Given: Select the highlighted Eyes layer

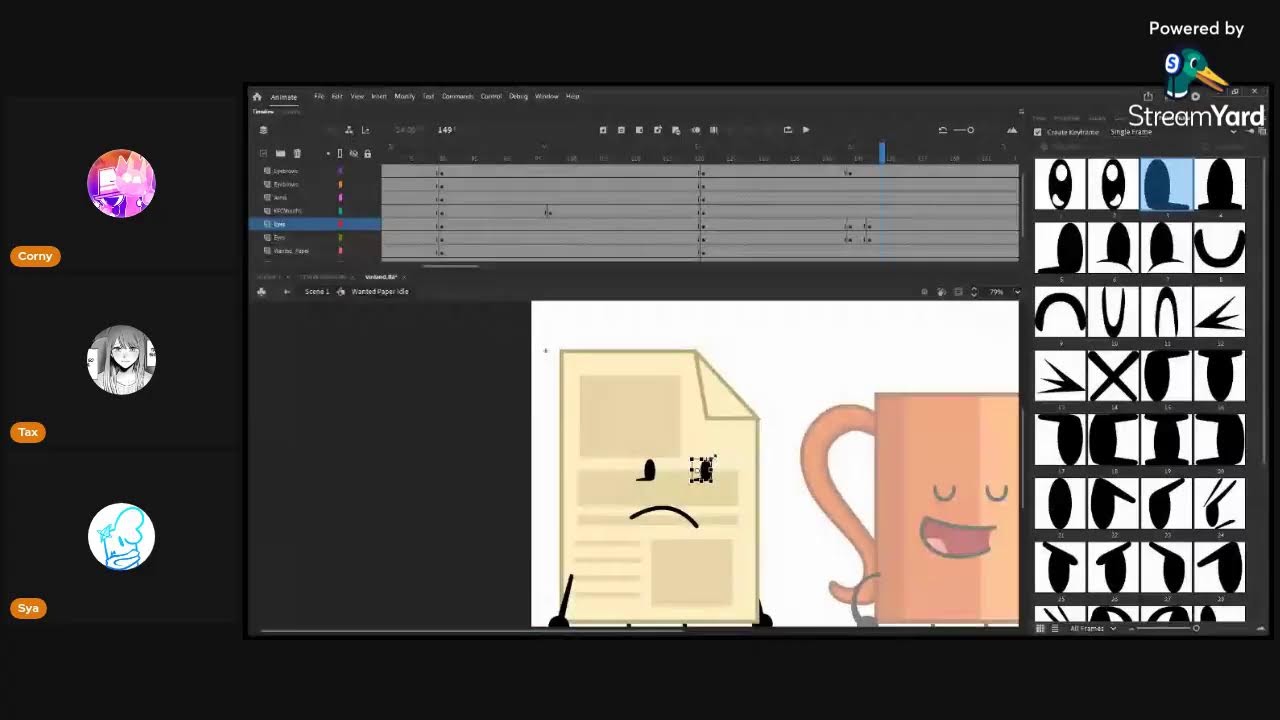Looking at the screenshot, I should pyautogui.click(x=314, y=224).
